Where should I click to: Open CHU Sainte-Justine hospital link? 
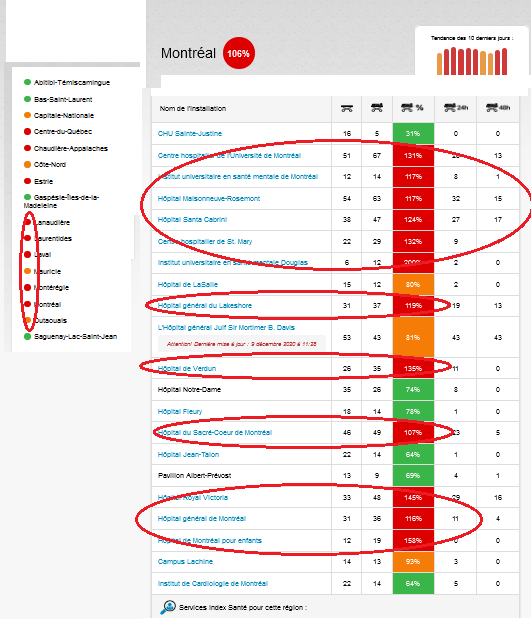coord(190,133)
